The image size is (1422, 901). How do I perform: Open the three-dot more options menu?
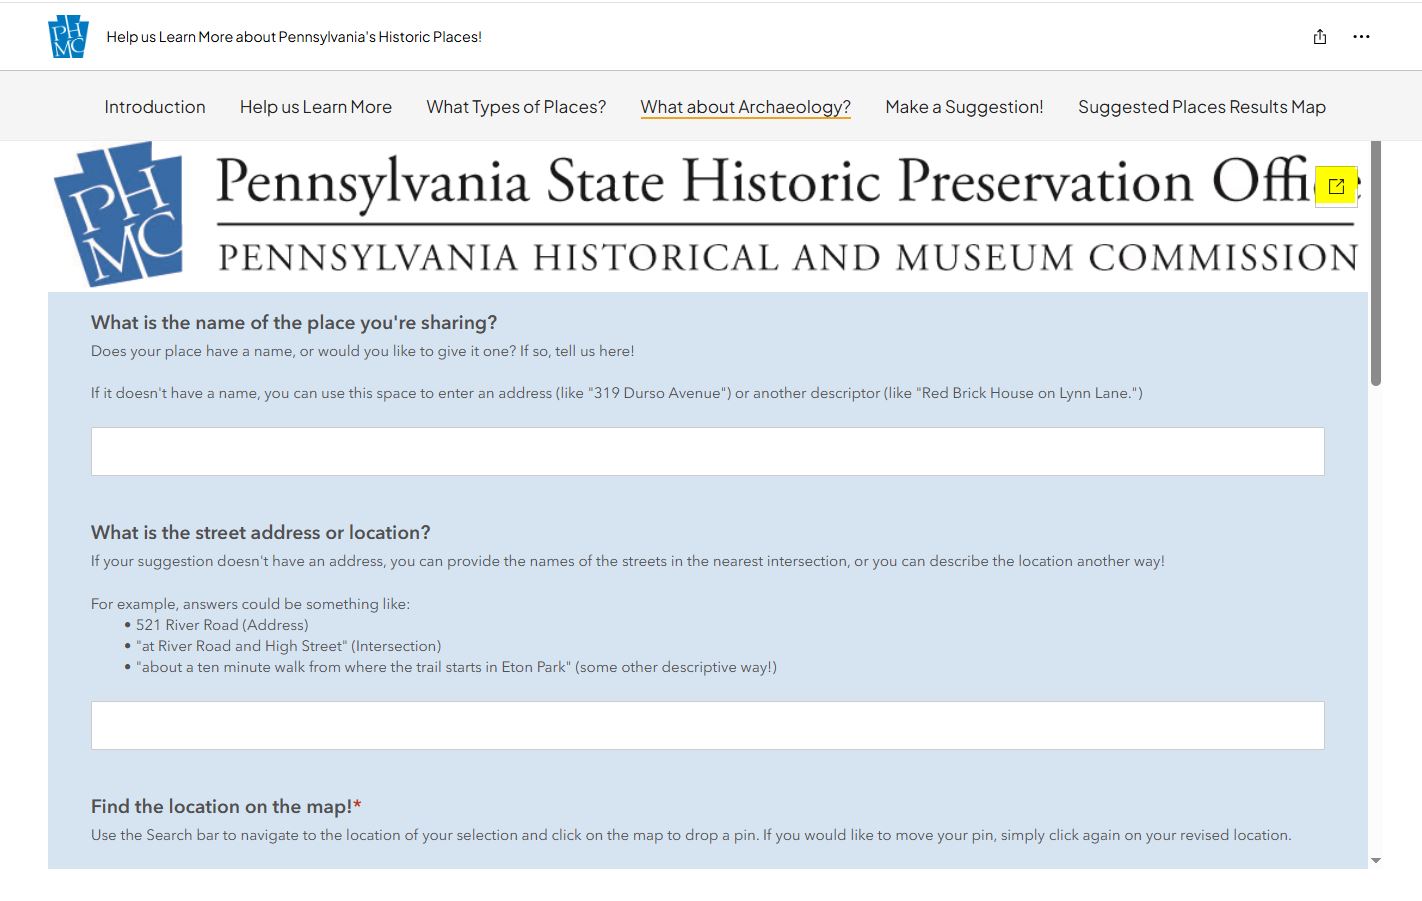[x=1361, y=37]
